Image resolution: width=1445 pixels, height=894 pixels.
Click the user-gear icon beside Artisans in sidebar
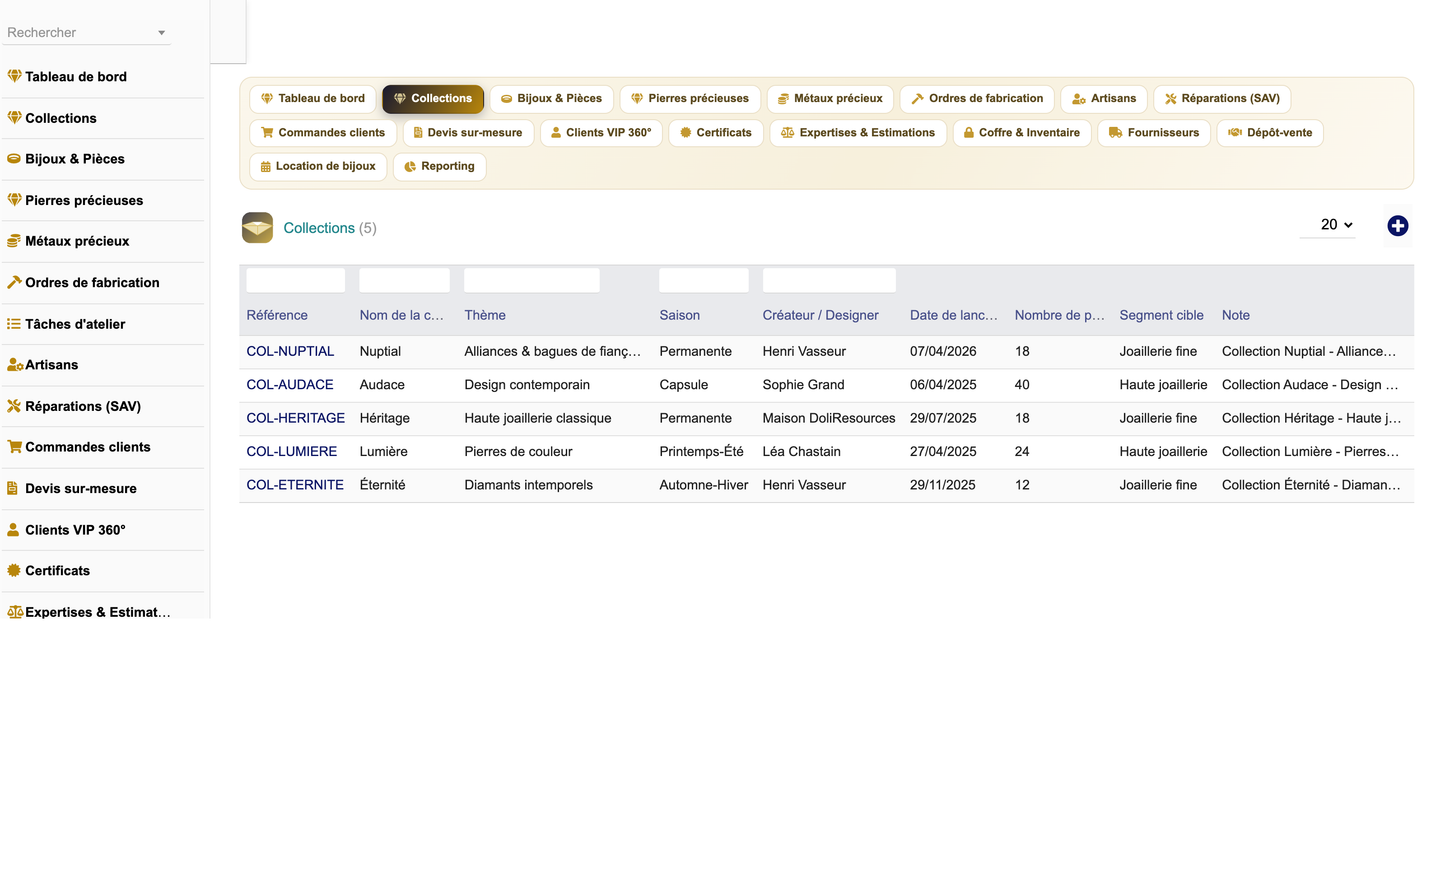[15, 365]
